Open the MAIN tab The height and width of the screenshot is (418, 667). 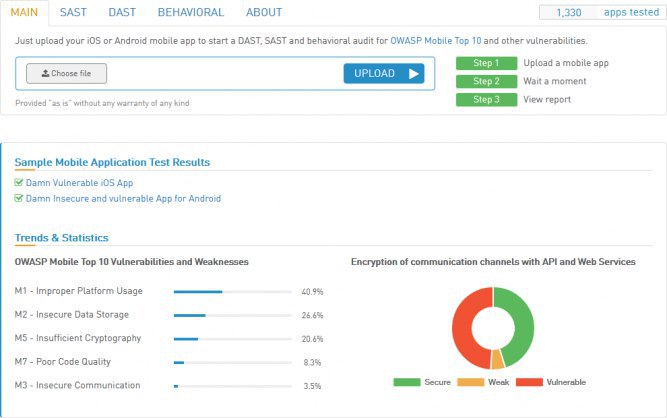point(24,12)
